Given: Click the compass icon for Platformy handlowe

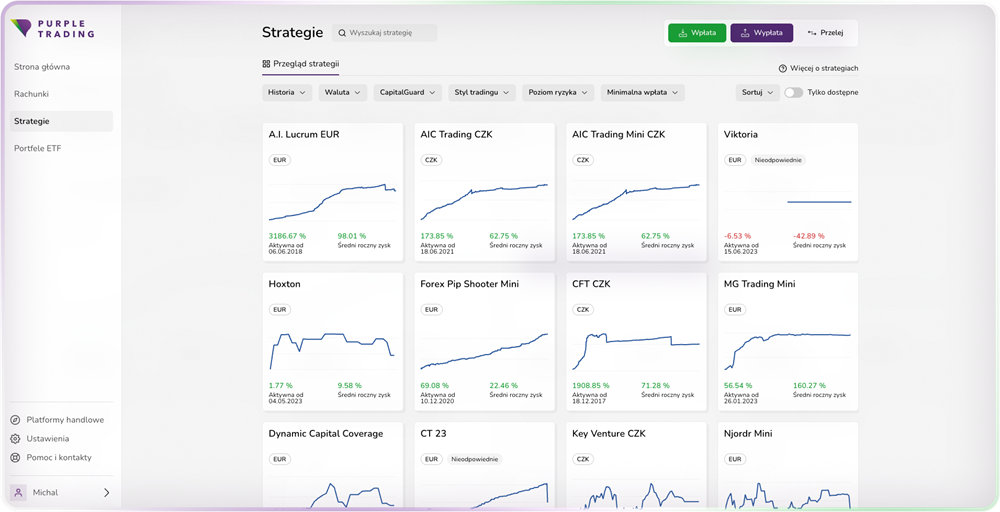Looking at the screenshot, I should (x=15, y=420).
